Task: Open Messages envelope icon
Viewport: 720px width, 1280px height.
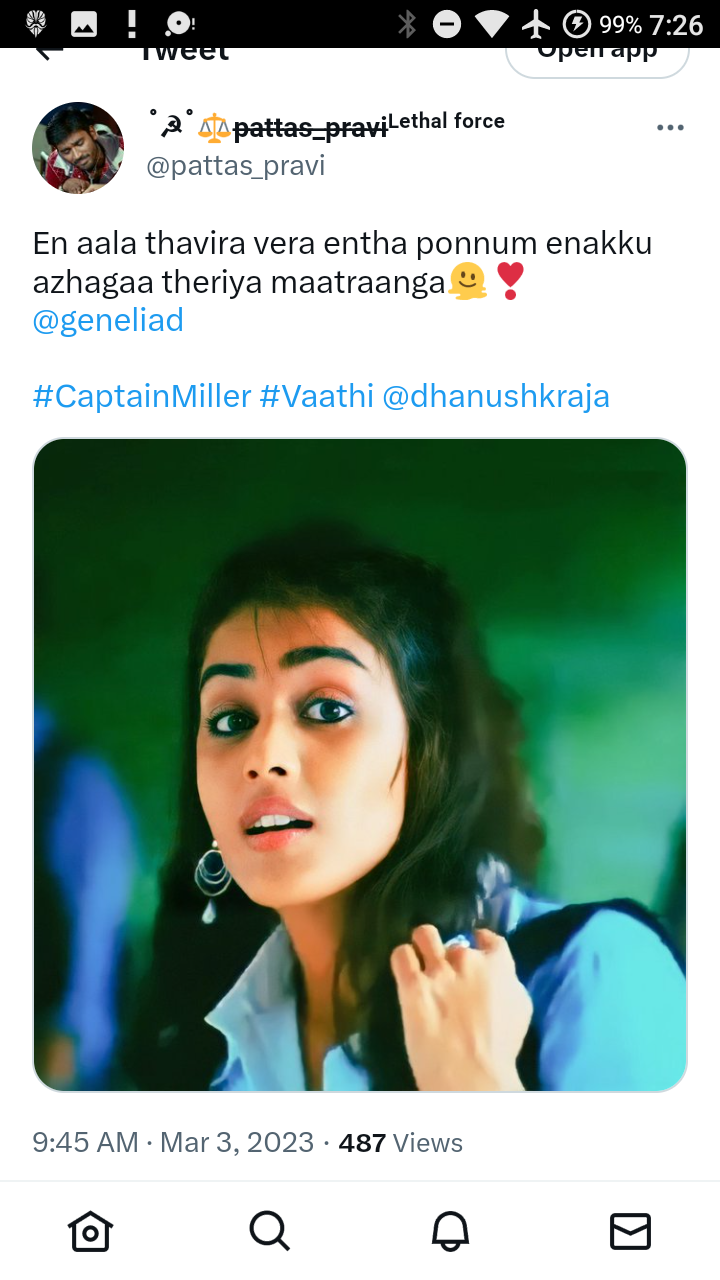Action: [x=630, y=1231]
